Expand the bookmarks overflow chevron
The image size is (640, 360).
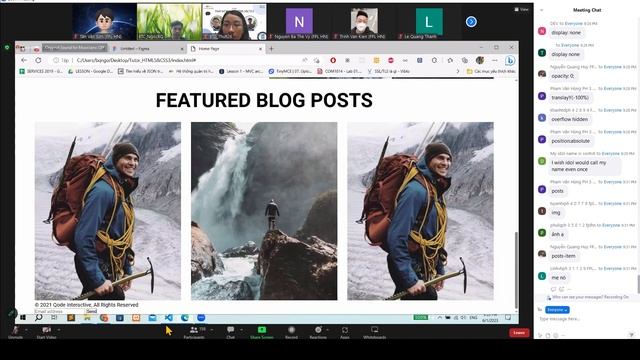coord(458,71)
